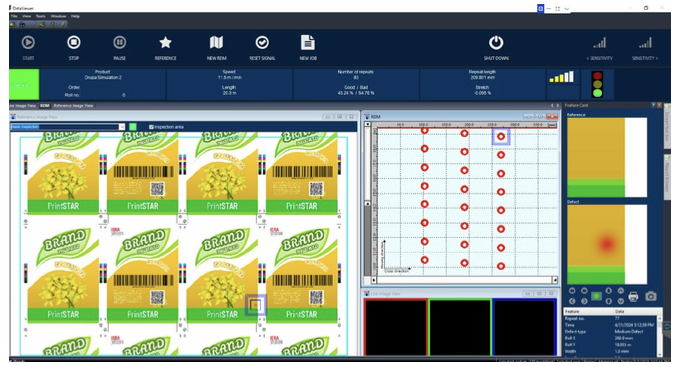This screenshot has width=675, height=367.
Task: Click the camera snapshot icon in Feature Card
Action: pos(651,296)
